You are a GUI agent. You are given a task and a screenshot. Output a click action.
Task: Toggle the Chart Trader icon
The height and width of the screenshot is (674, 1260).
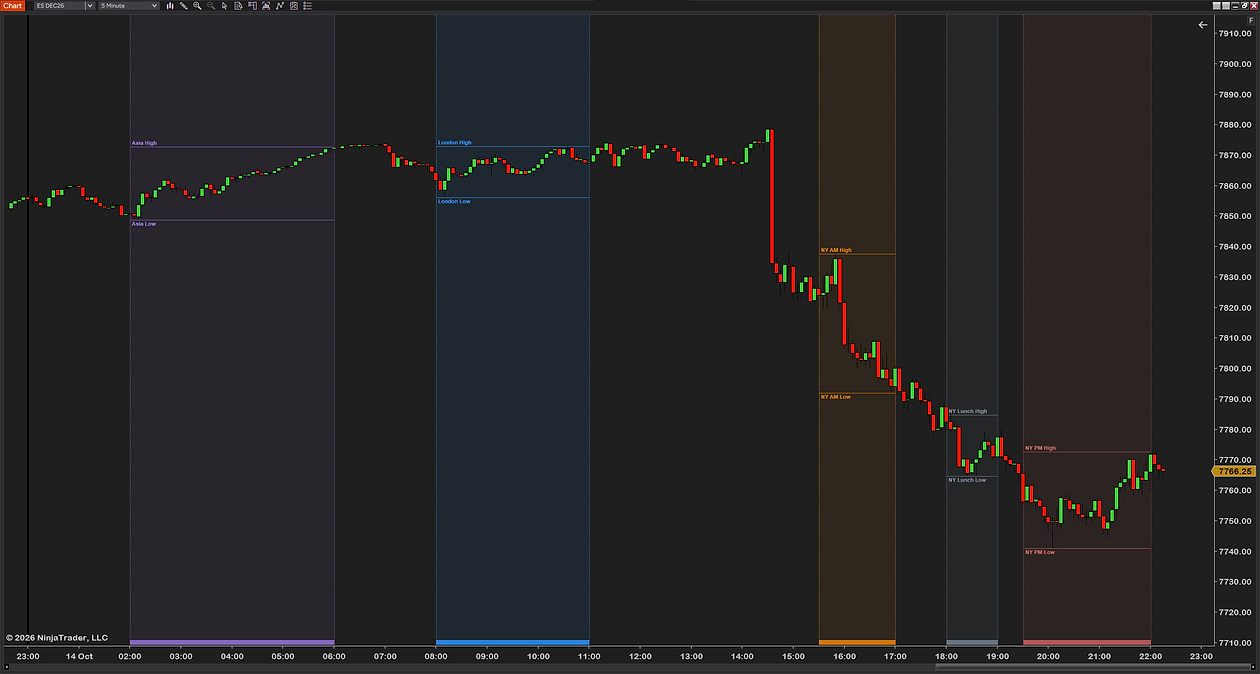252,5
